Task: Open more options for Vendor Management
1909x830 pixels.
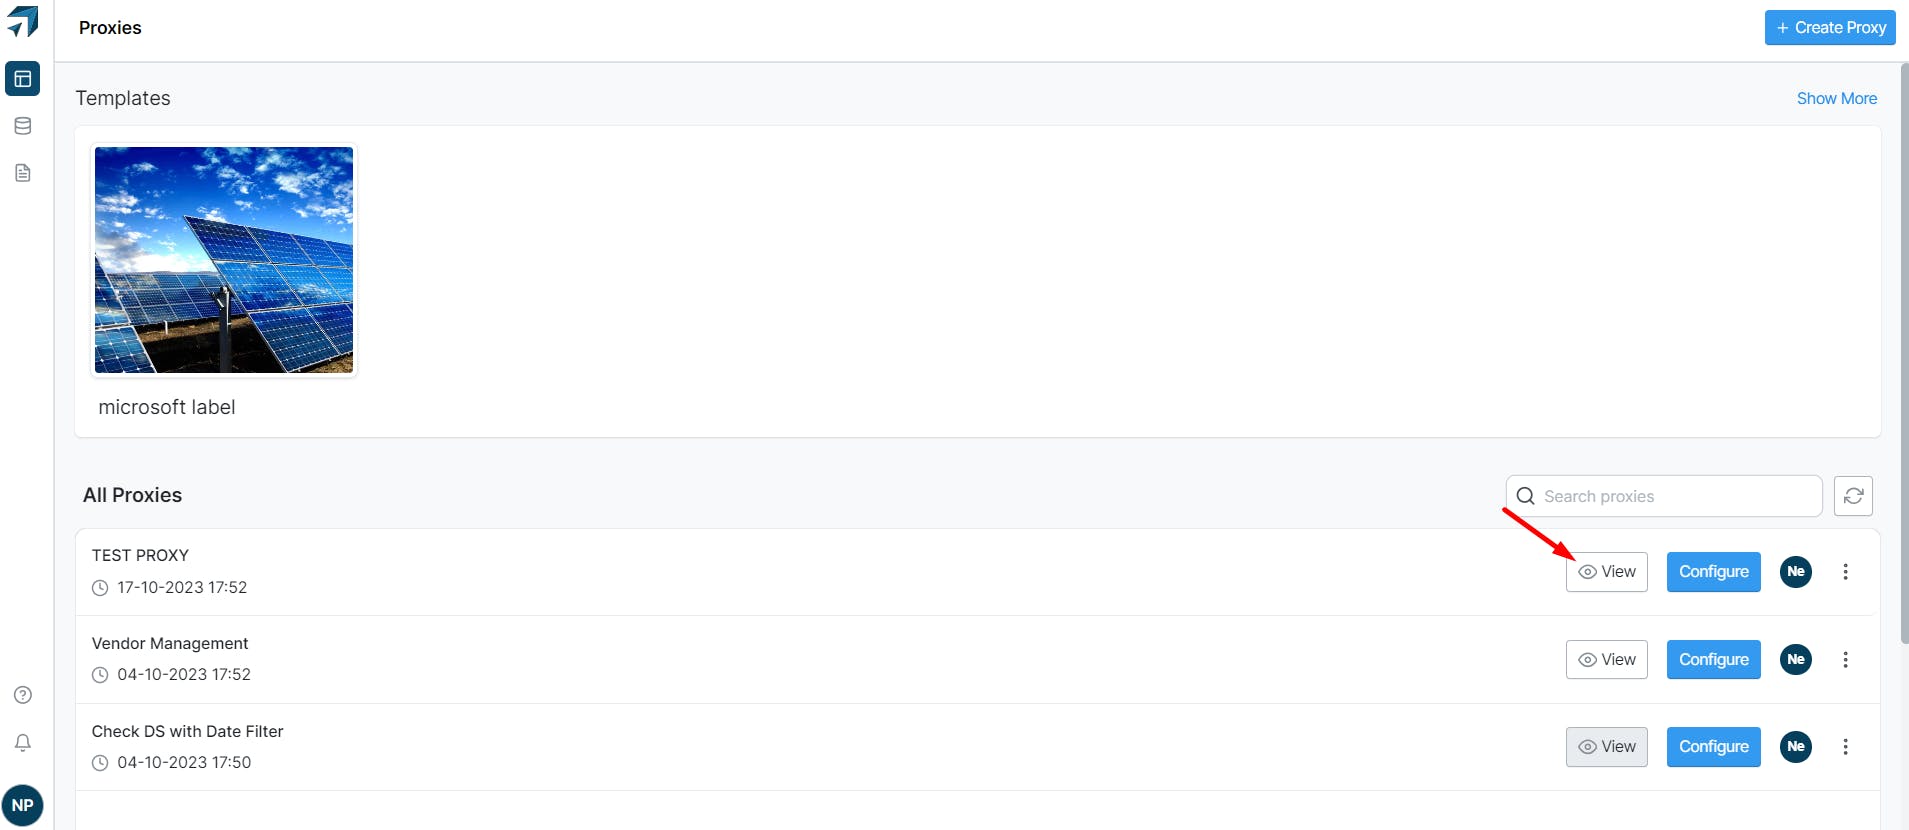Action: click(1845, 660)
